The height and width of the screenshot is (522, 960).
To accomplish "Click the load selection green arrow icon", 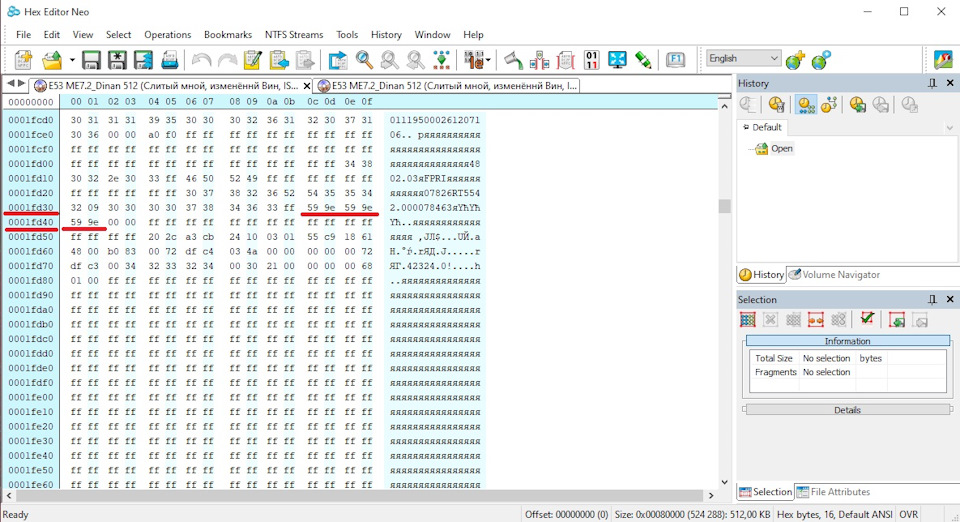I will tap(897, 319).
